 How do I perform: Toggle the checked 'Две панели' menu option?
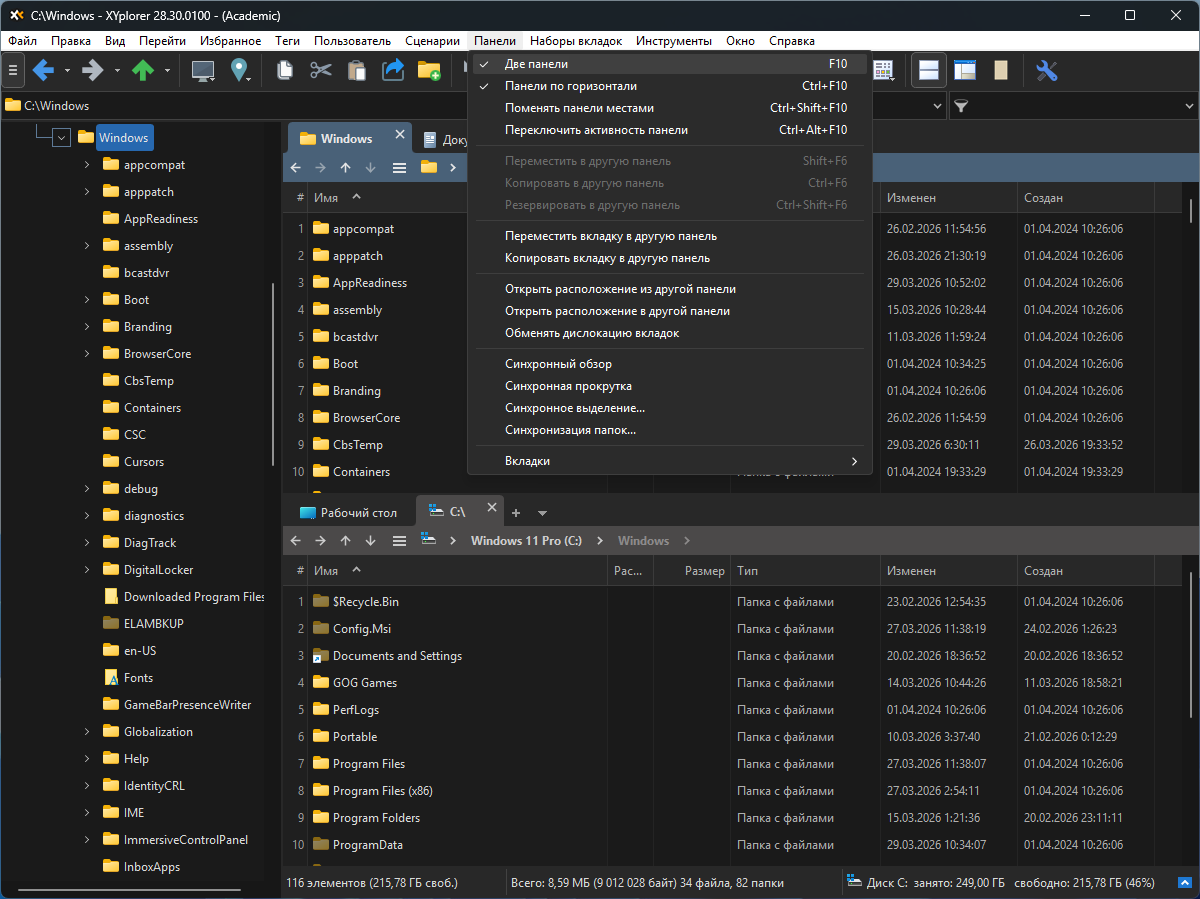point(536,64)
